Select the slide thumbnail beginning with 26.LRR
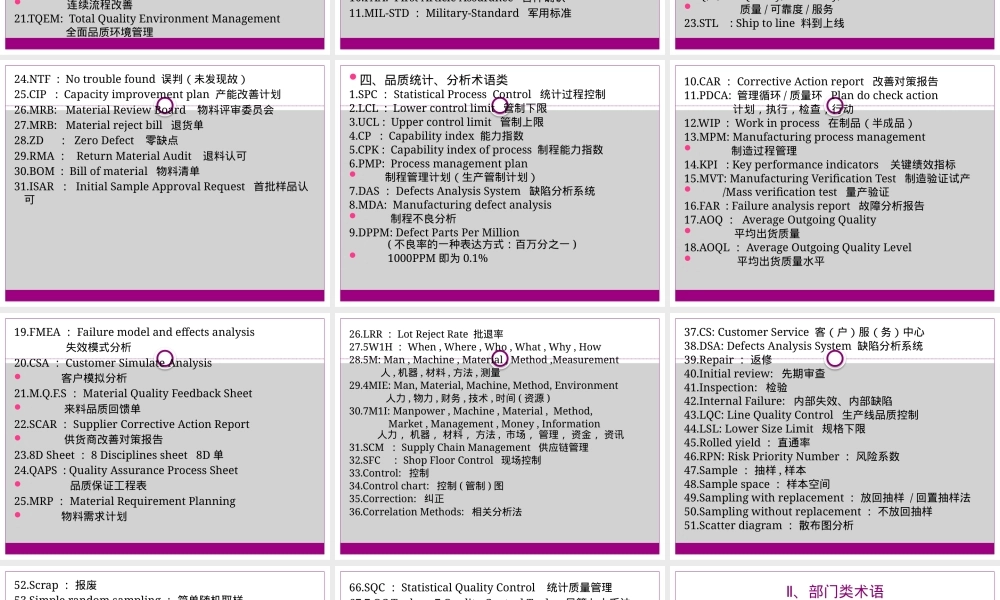The height and width of the screenshot is (600, 1000). (499, 436)
